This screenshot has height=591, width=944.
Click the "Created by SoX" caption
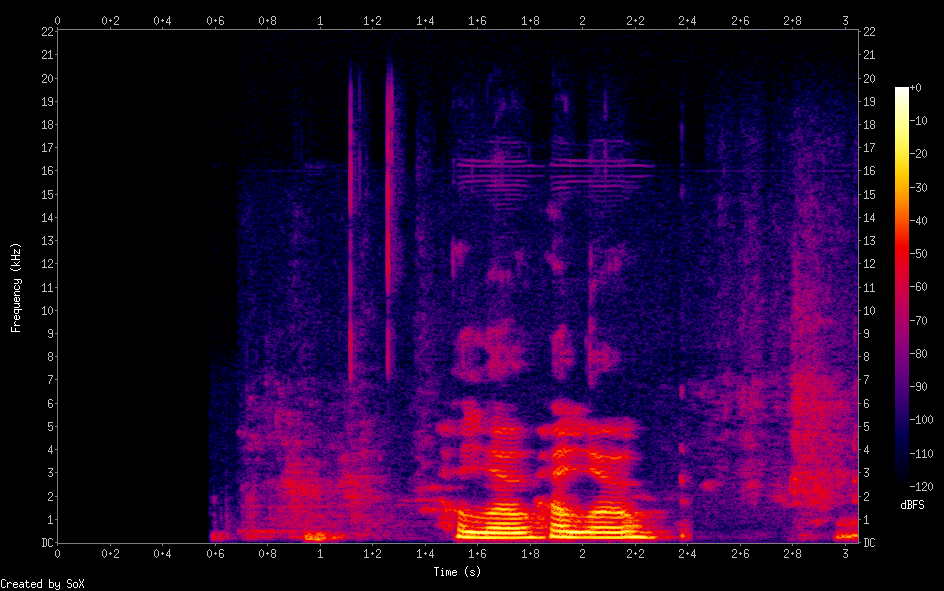point(42,584)
